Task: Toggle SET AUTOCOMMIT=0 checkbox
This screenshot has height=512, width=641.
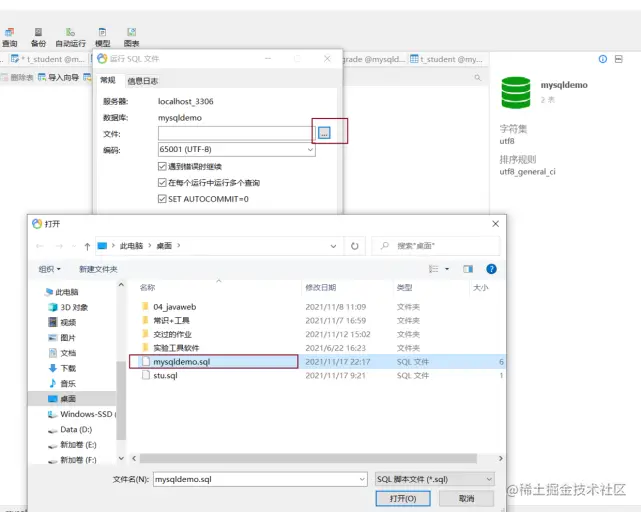Action: tap(162, 199)
